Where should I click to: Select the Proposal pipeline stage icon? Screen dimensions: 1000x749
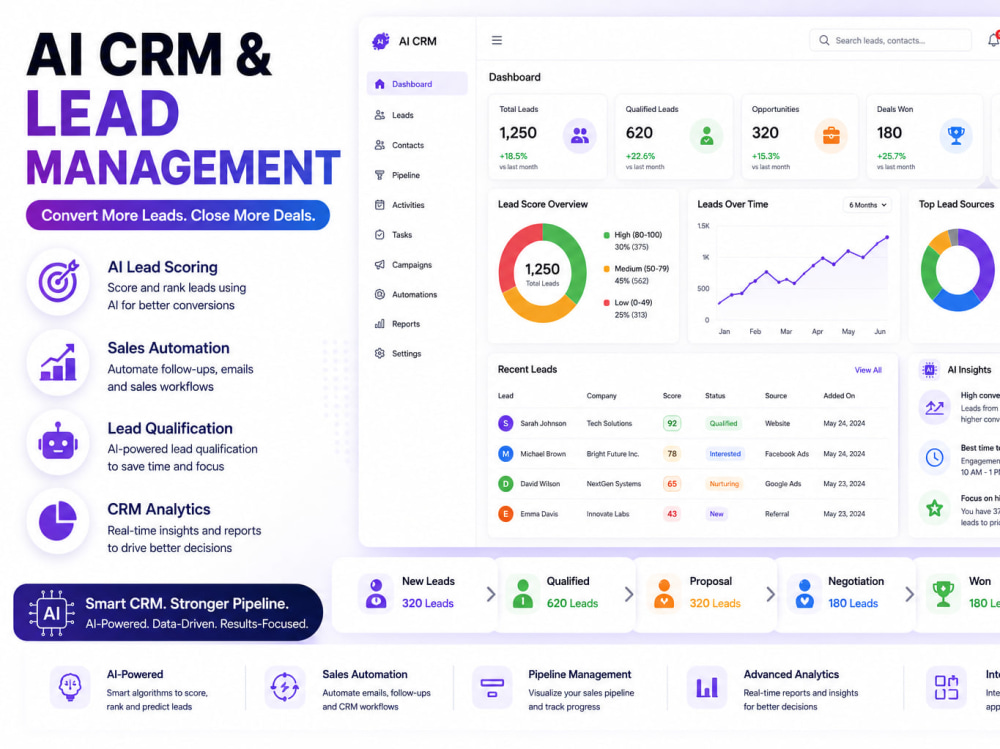tap(664, 593)
